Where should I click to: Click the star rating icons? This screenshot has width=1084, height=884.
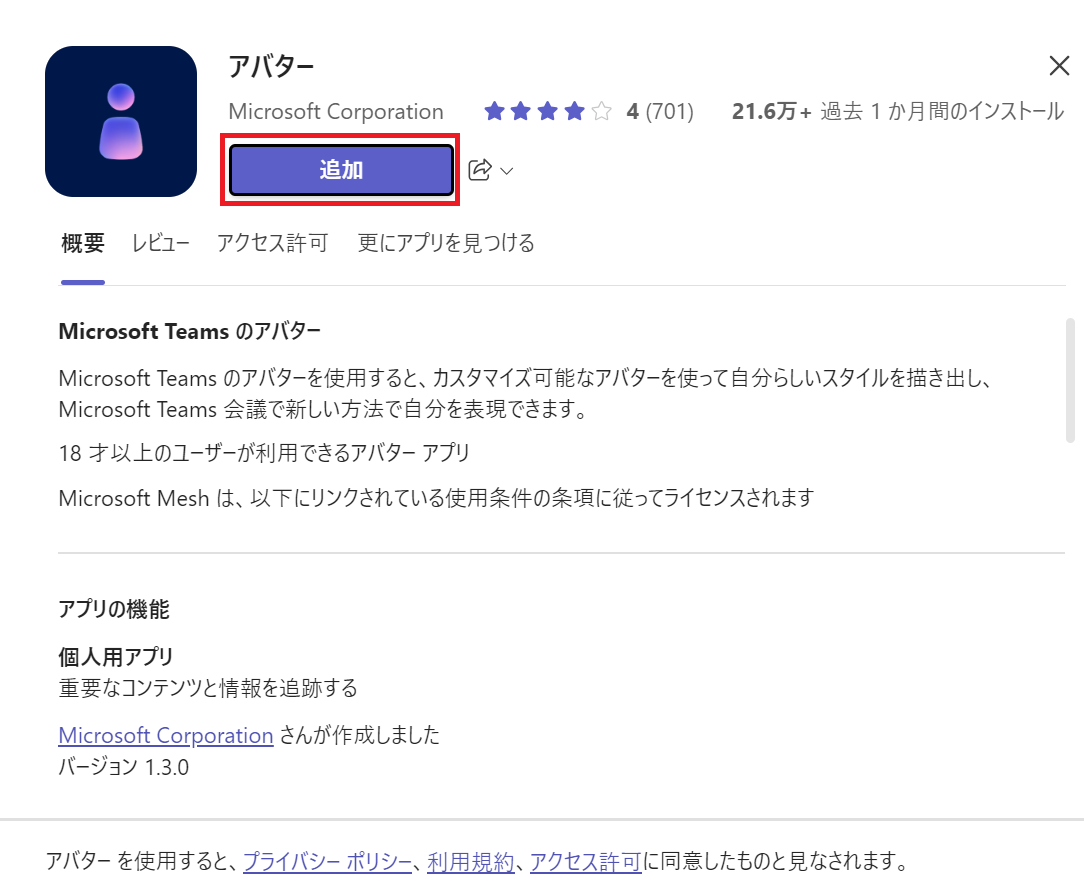[548, 111]
